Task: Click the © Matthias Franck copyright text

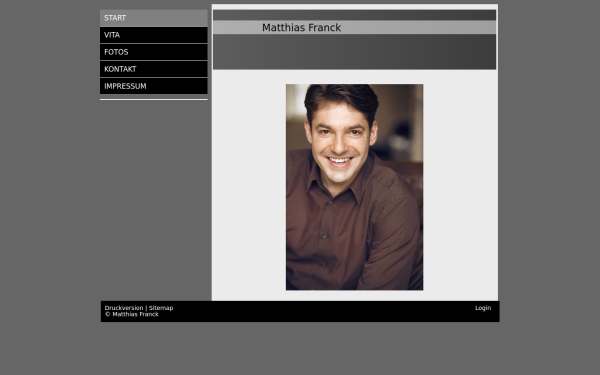Action: tap(132, 315)
